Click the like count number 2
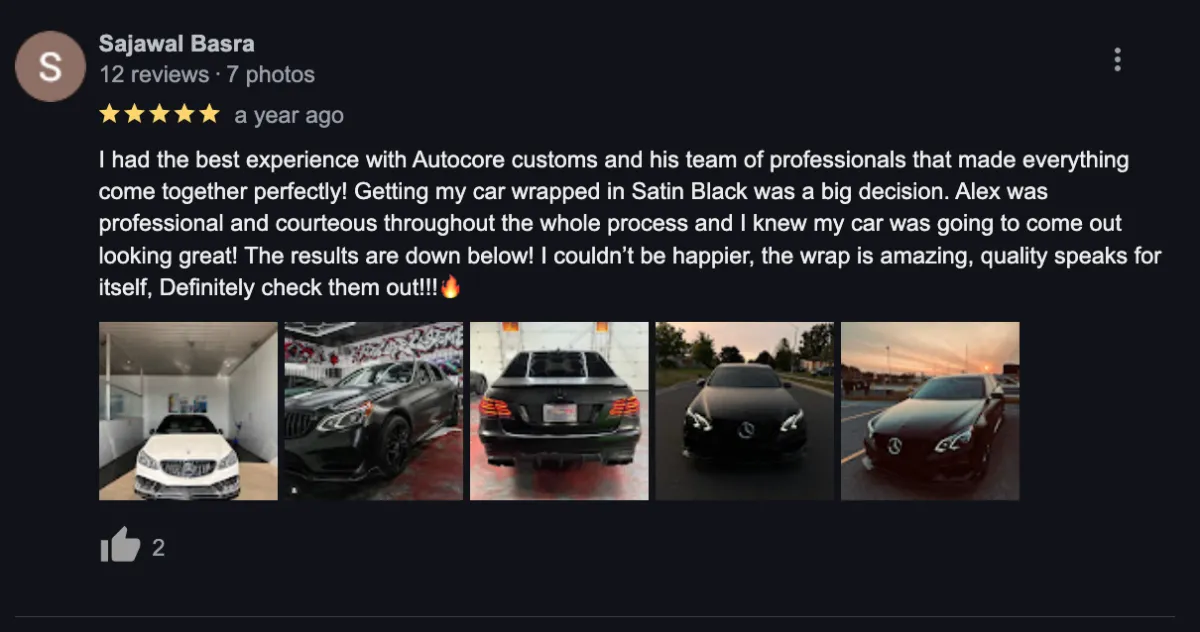This screenshot has height=632, width=1200. pos(158,548)
